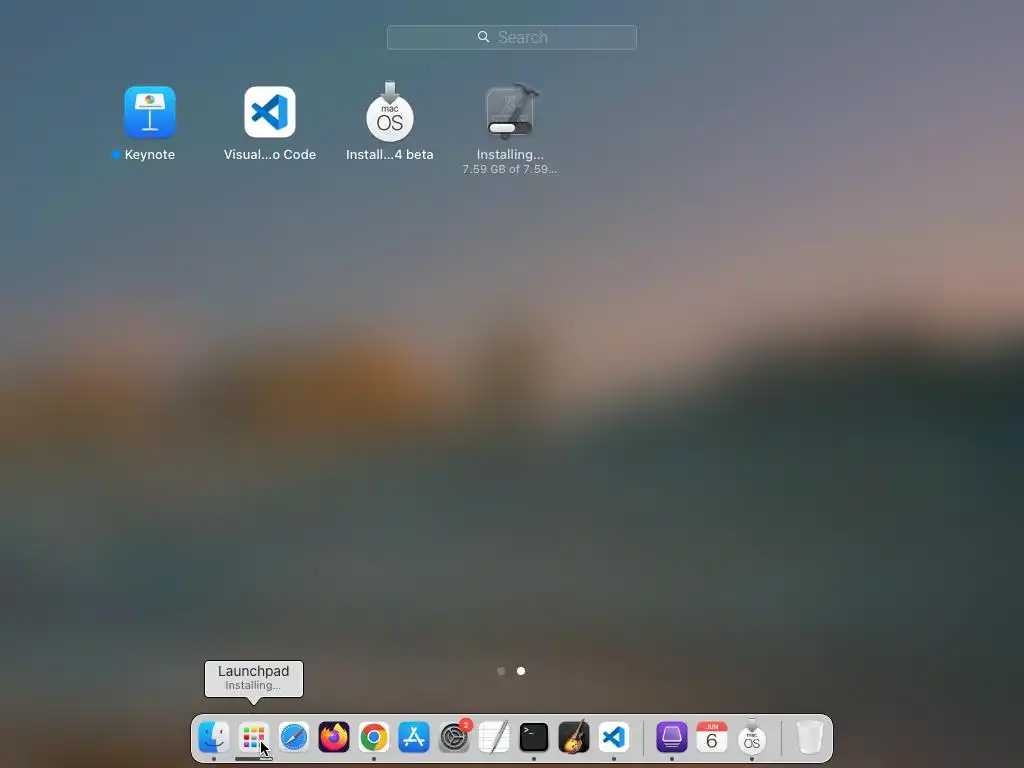Click the "Installing..." label under the Xcode icon
The height and width of the screenshot is (768, 1024).
coord(510,155)
